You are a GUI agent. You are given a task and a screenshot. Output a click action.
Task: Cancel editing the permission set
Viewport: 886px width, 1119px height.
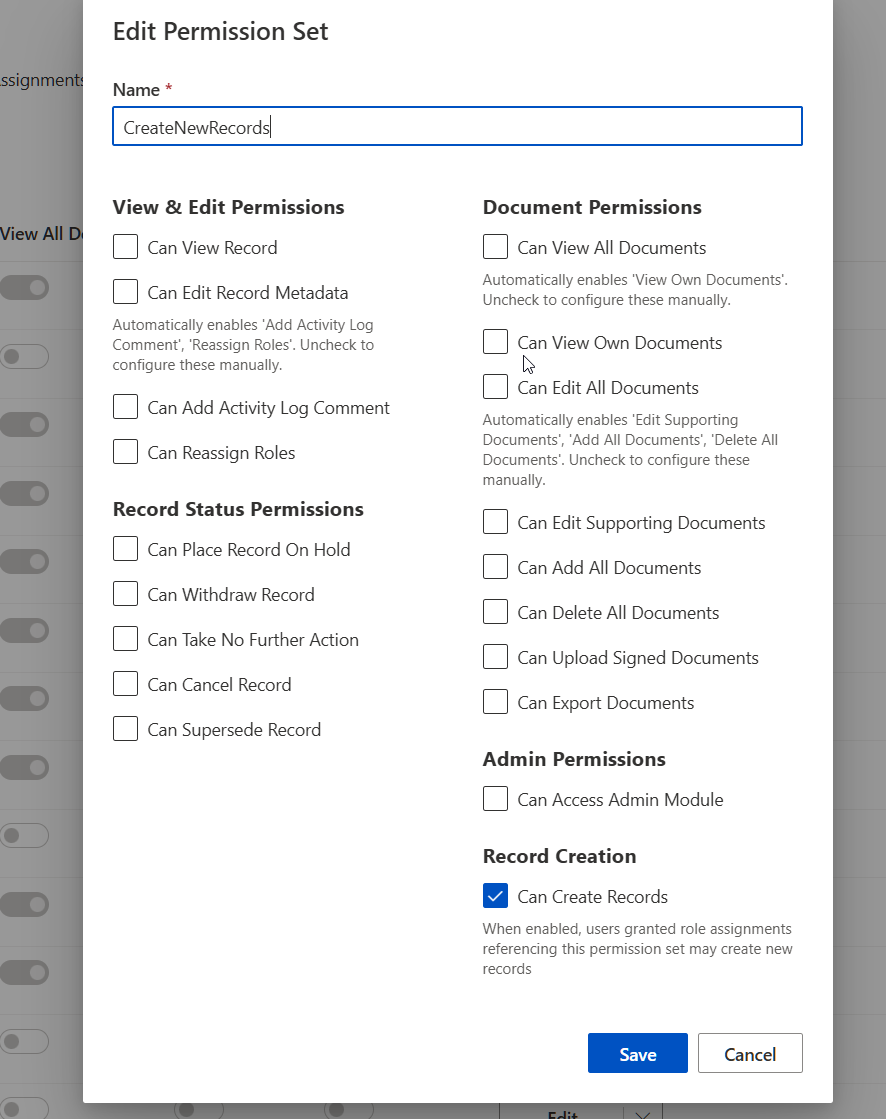tap(750, 1053)
